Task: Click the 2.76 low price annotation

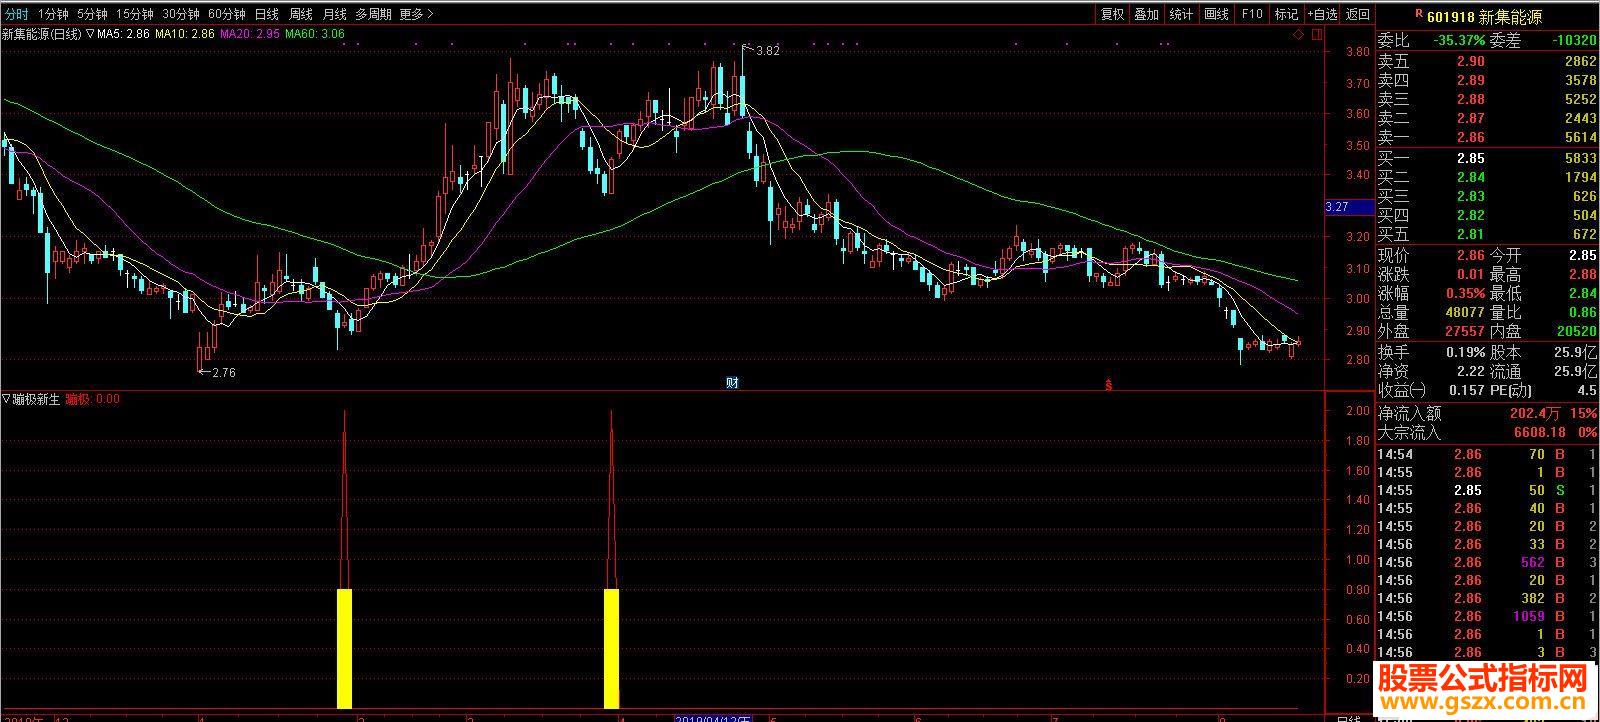Action: point(223,372)
